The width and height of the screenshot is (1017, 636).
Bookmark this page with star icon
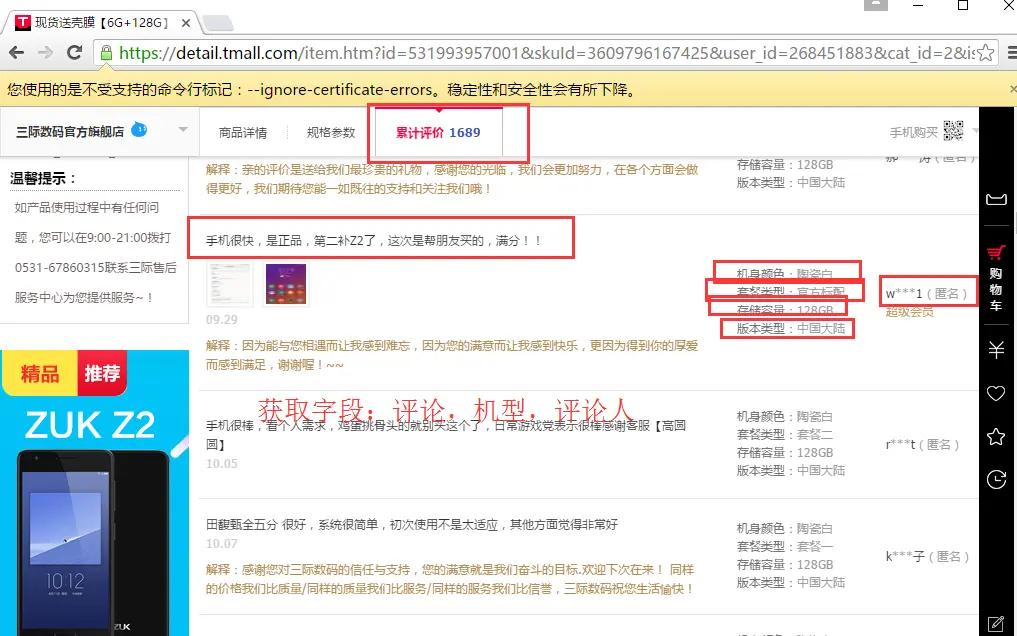point(985,53)
